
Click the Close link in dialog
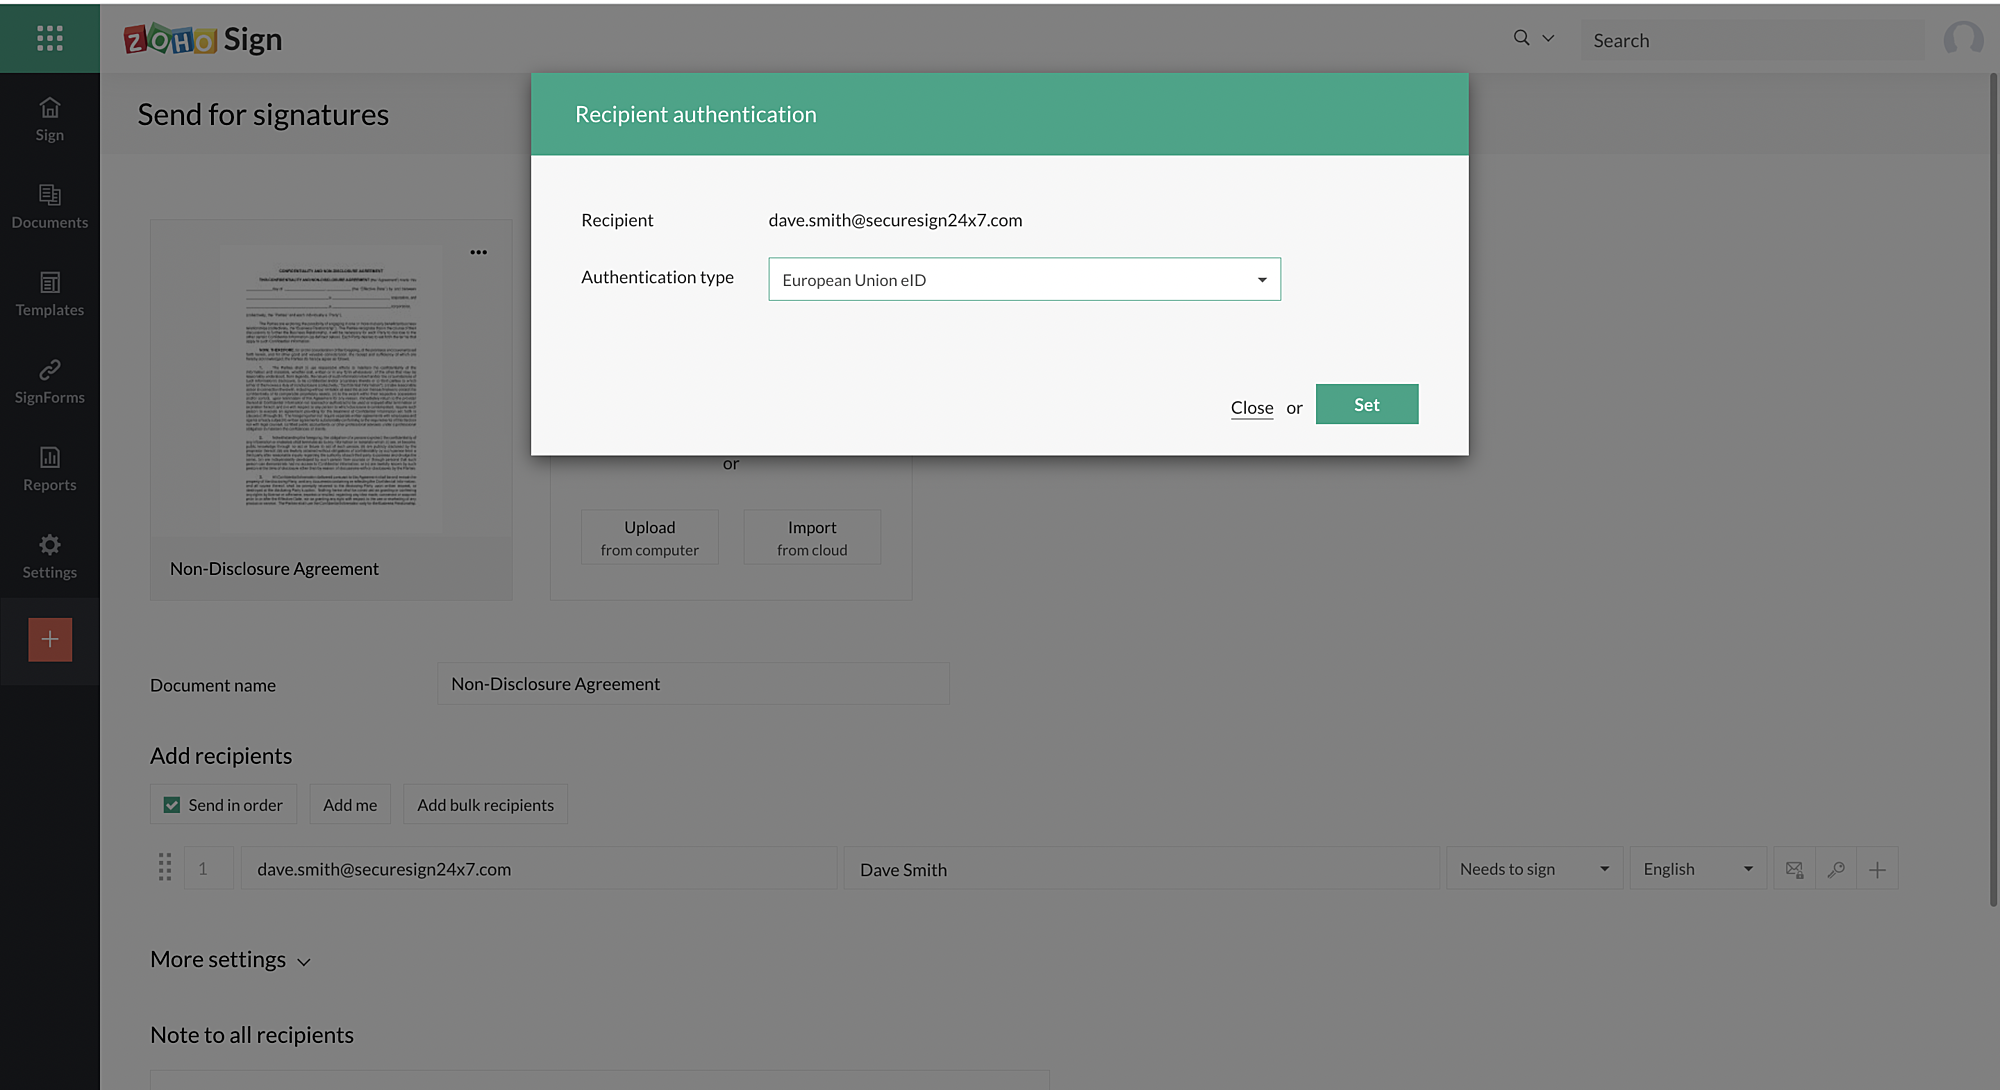[x=1251, y=408]
